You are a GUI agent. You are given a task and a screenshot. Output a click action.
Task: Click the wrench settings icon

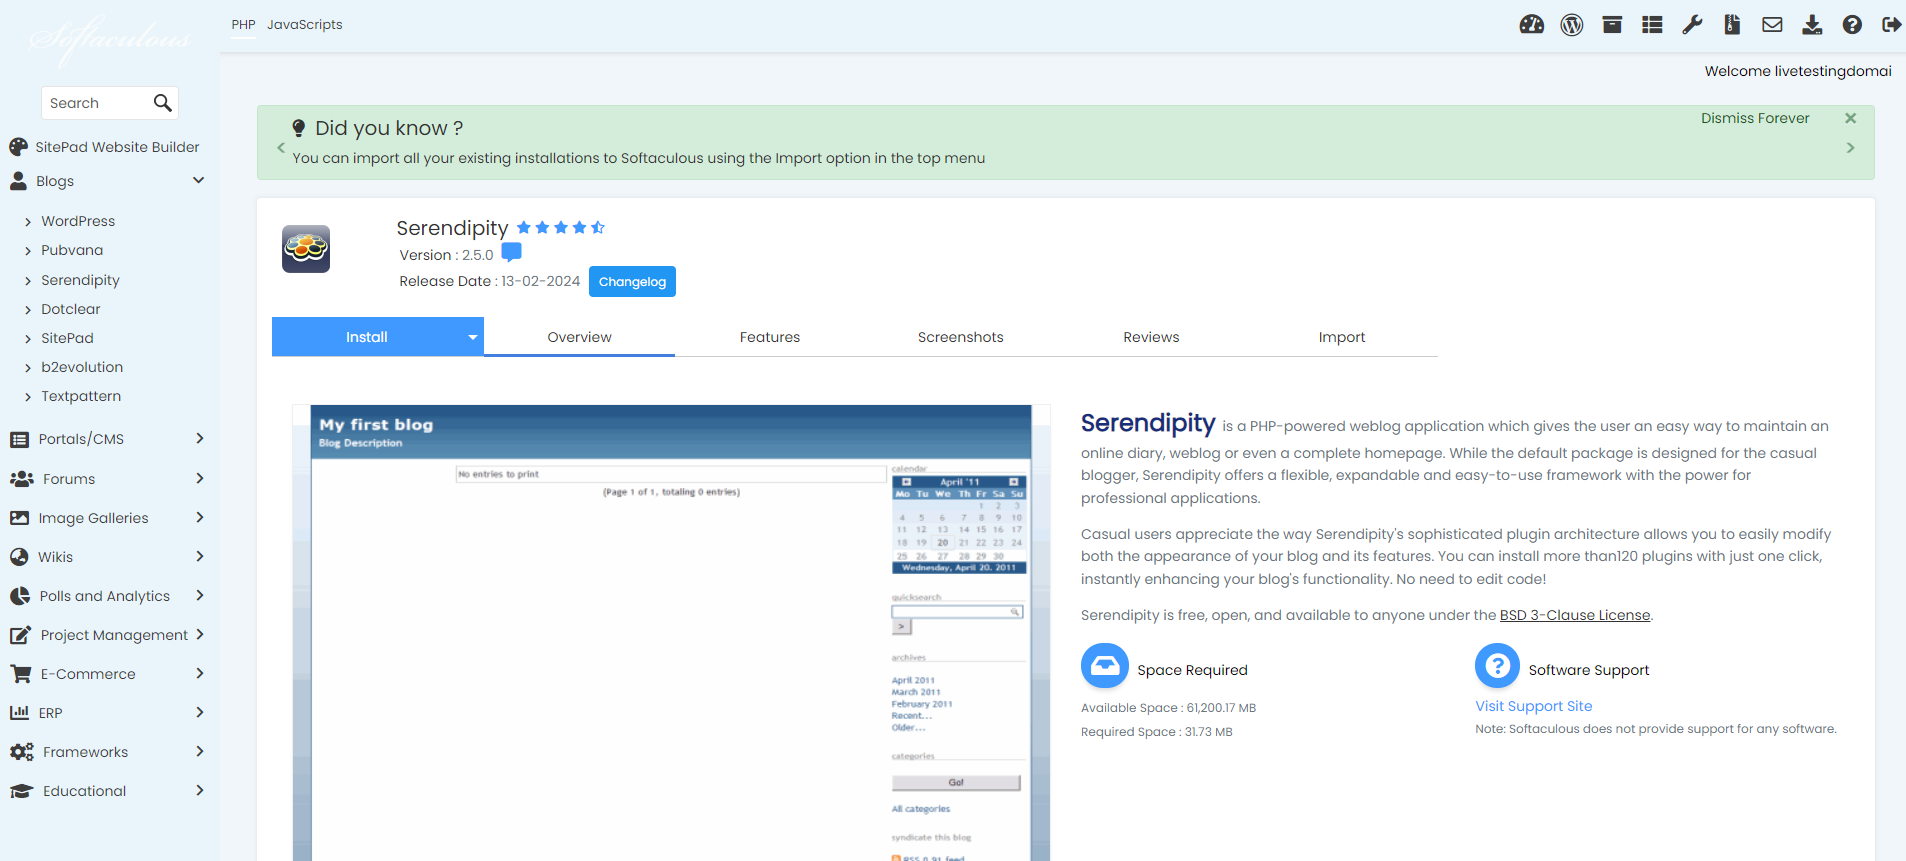(x=1692, y=25)
